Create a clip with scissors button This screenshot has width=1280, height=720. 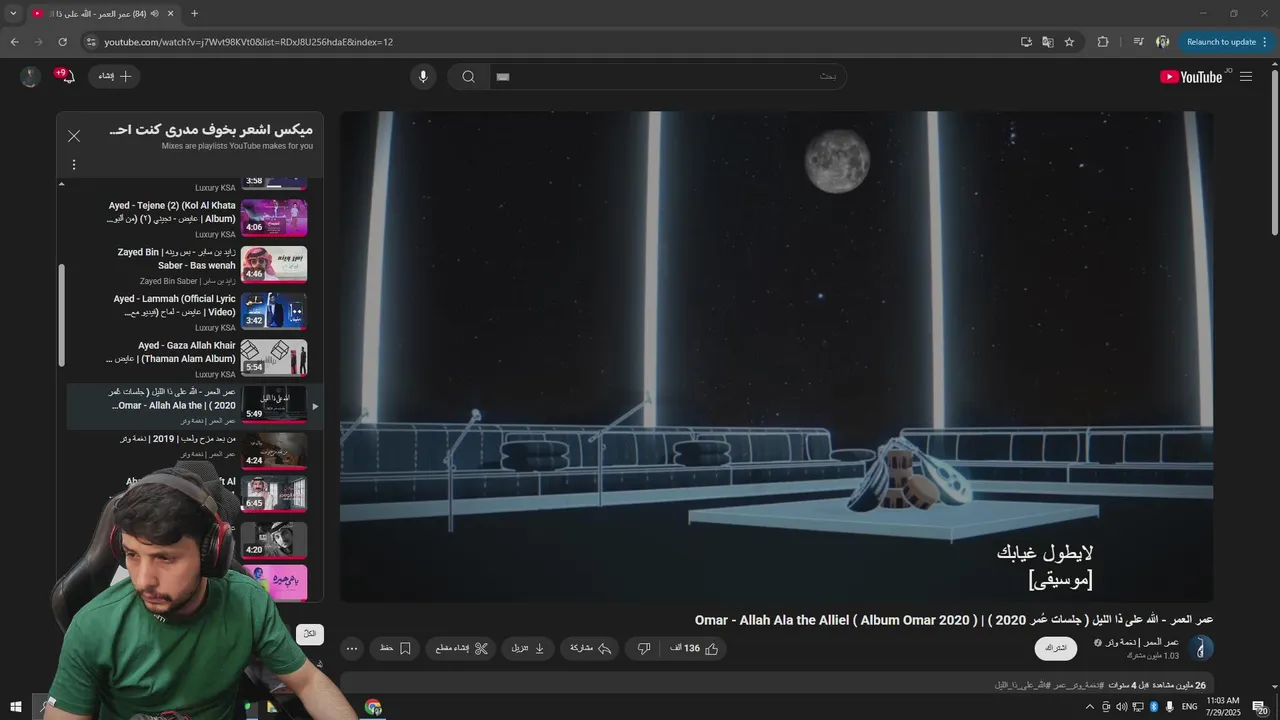462,648
